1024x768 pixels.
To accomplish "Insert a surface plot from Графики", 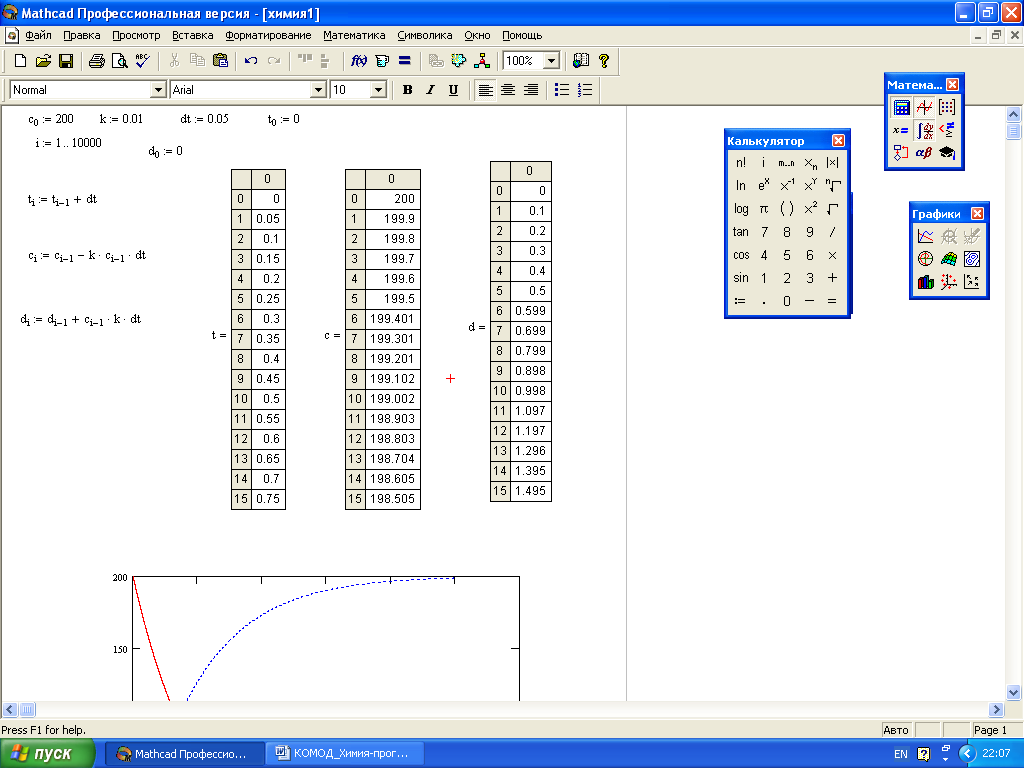I will (949, 258).
